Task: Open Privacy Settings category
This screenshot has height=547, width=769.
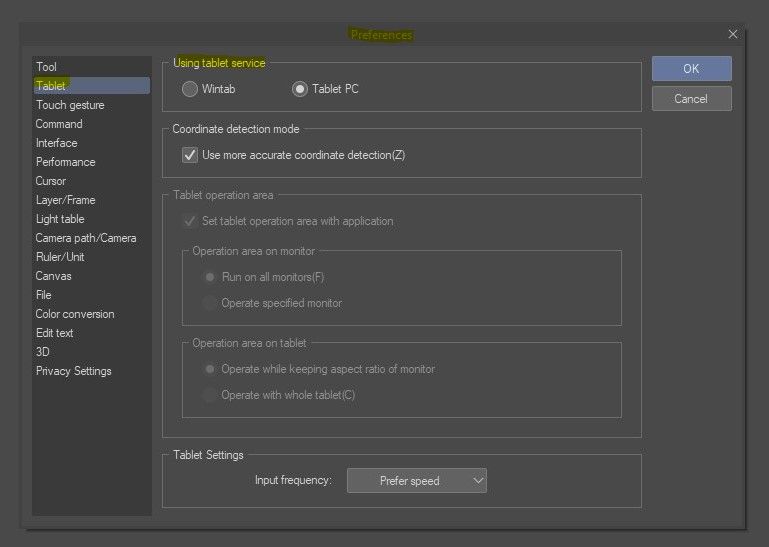Action: coord(74,371)
